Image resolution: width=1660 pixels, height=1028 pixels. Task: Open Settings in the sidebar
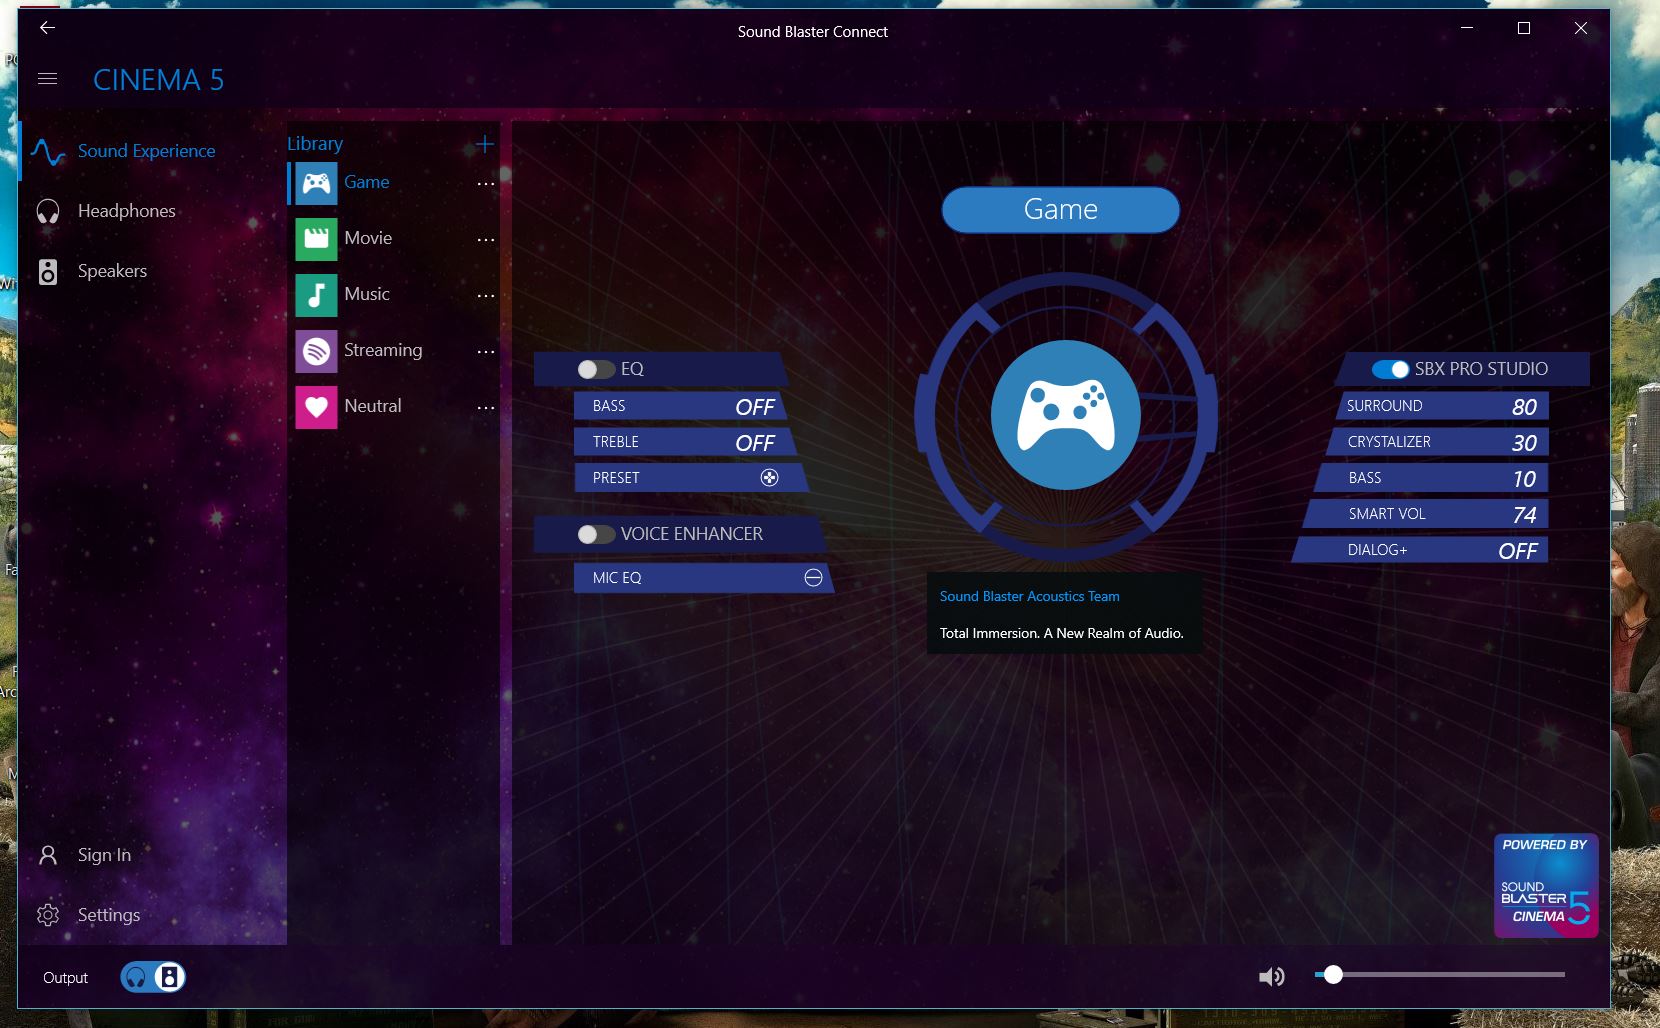(108, 915)
